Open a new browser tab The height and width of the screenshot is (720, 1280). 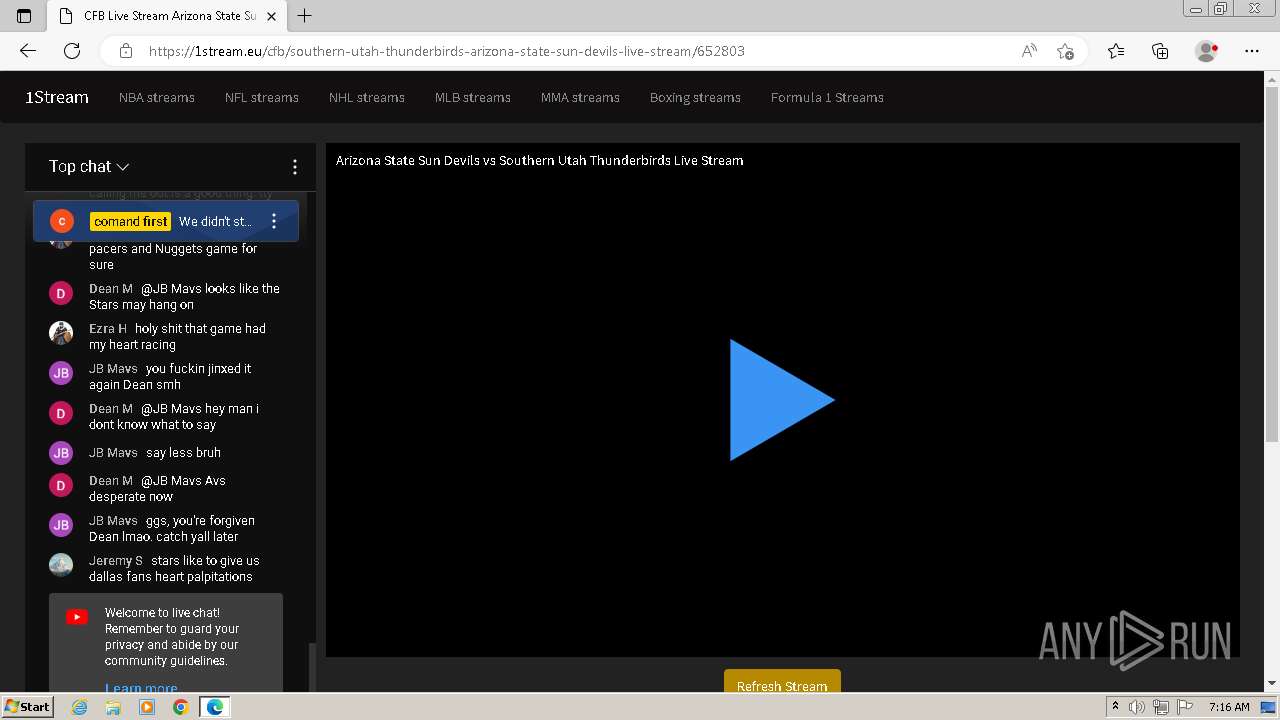tap(305, 16)
